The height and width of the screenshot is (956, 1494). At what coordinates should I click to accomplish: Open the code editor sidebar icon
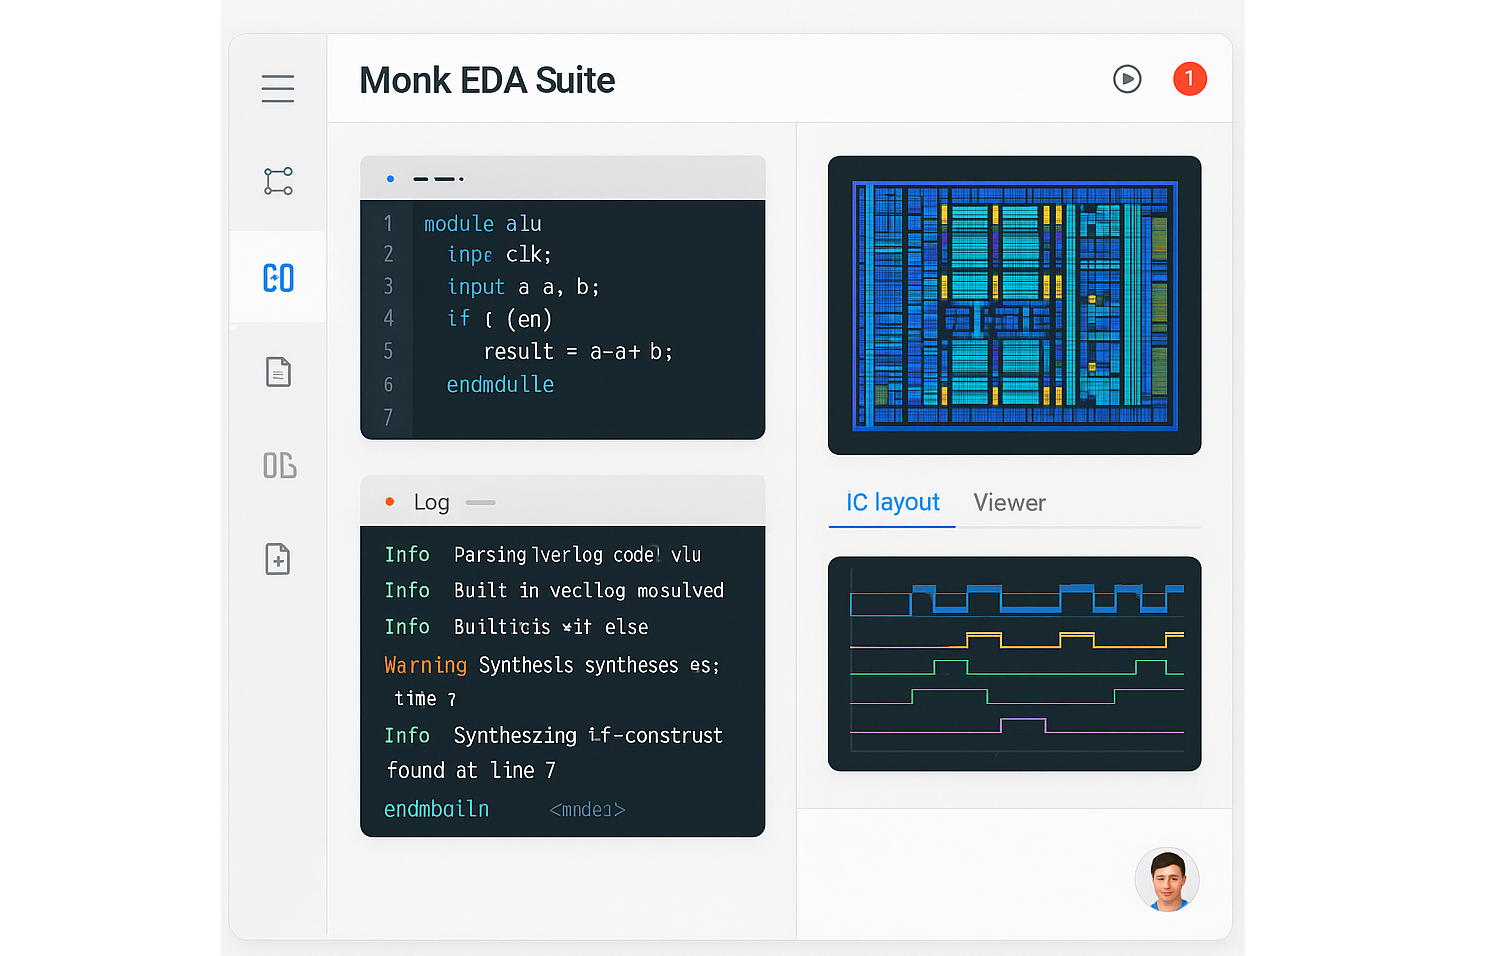[278, 278]
